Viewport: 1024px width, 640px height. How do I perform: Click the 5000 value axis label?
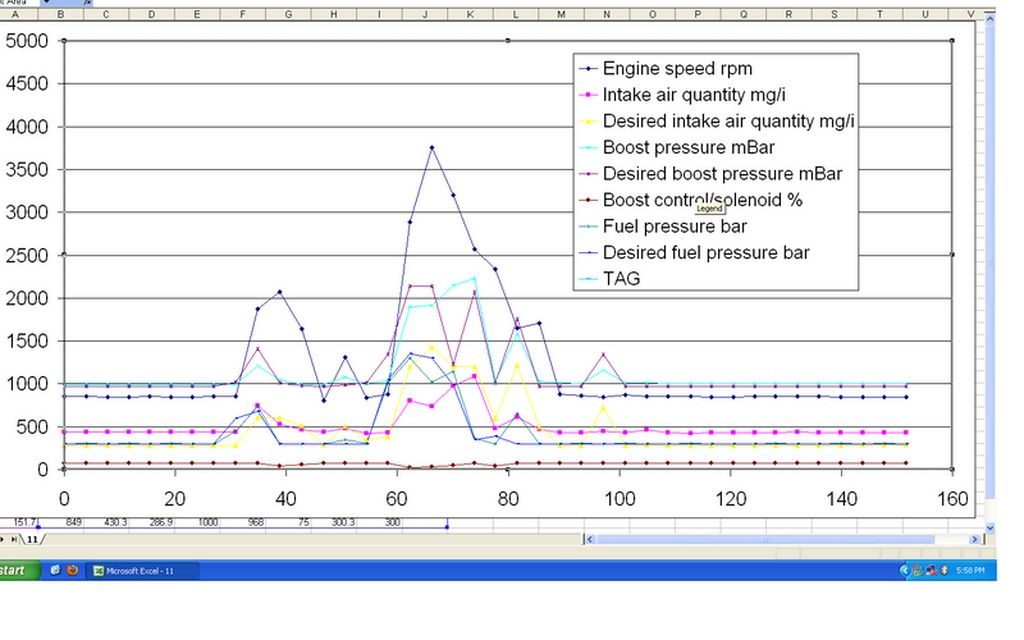click(x=27, y=41)
